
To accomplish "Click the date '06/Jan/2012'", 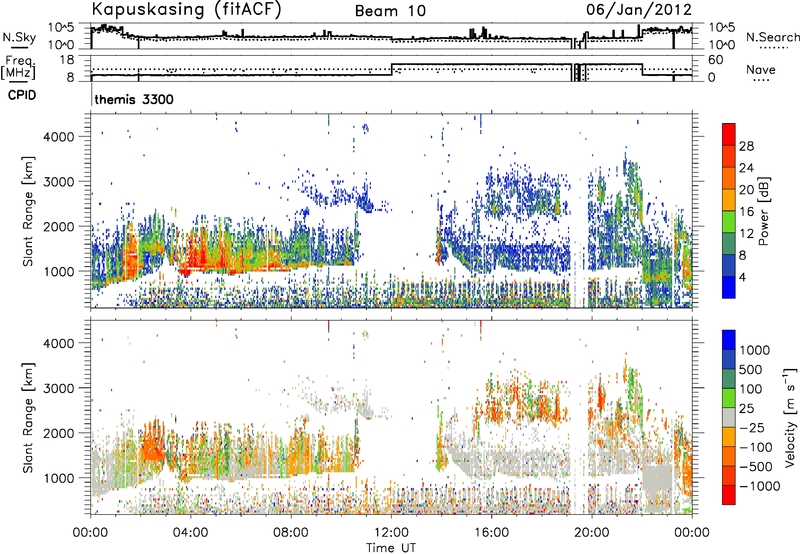I will 639,10.
